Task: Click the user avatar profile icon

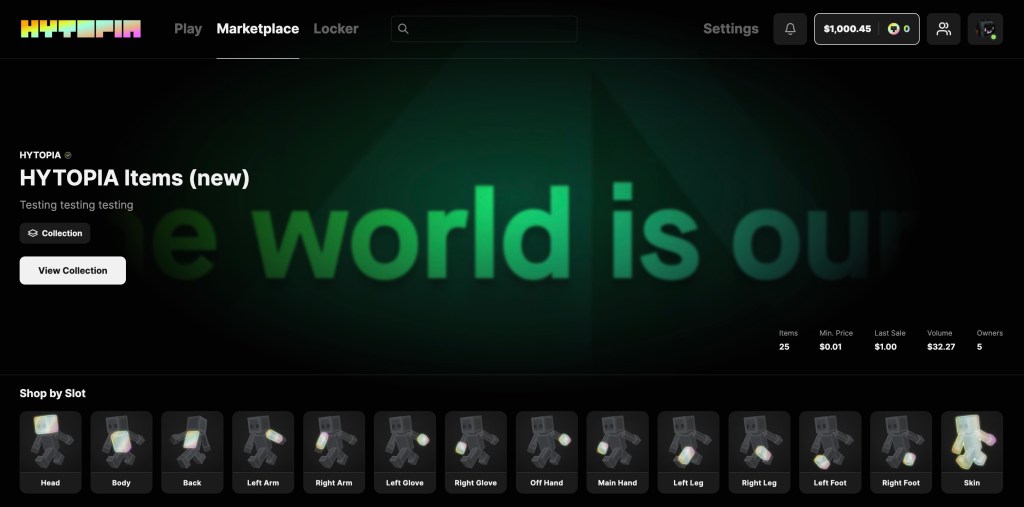Action: (985, 29)
